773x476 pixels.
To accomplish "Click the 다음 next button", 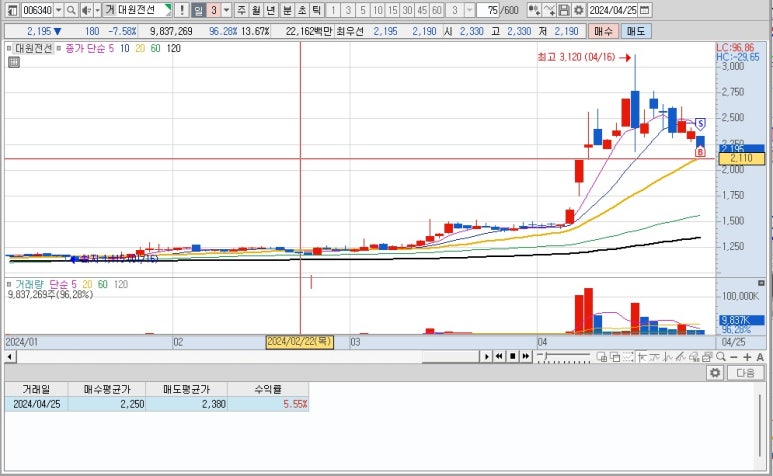I will pyautogui.click(x=745, y=373).
